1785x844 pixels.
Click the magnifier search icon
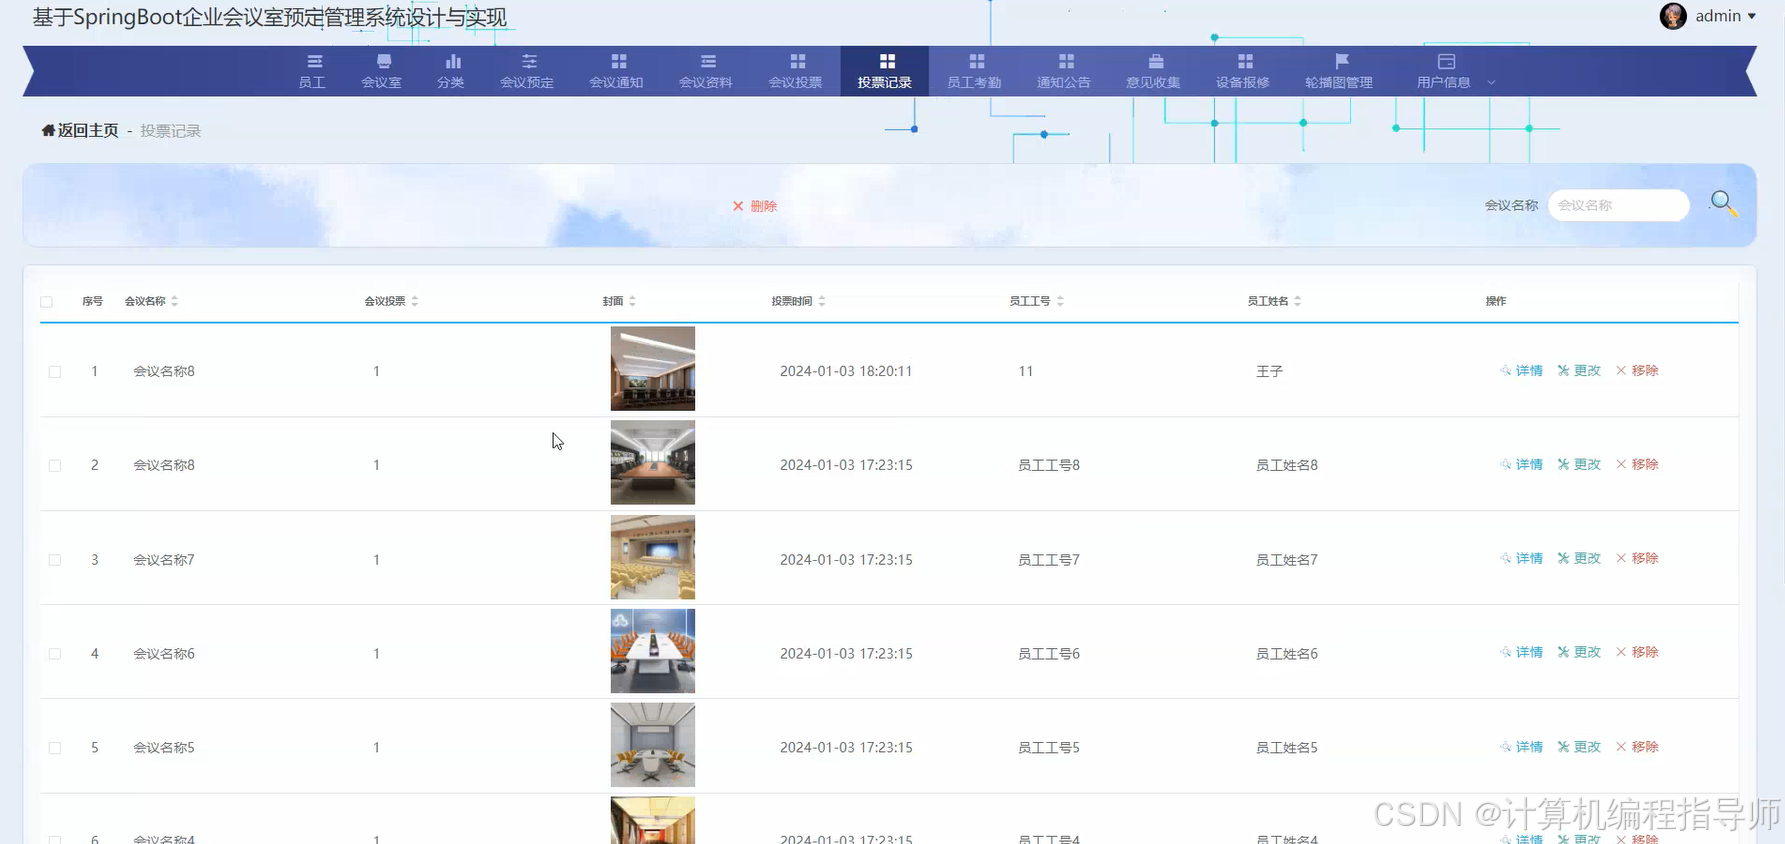(1723, 204)
